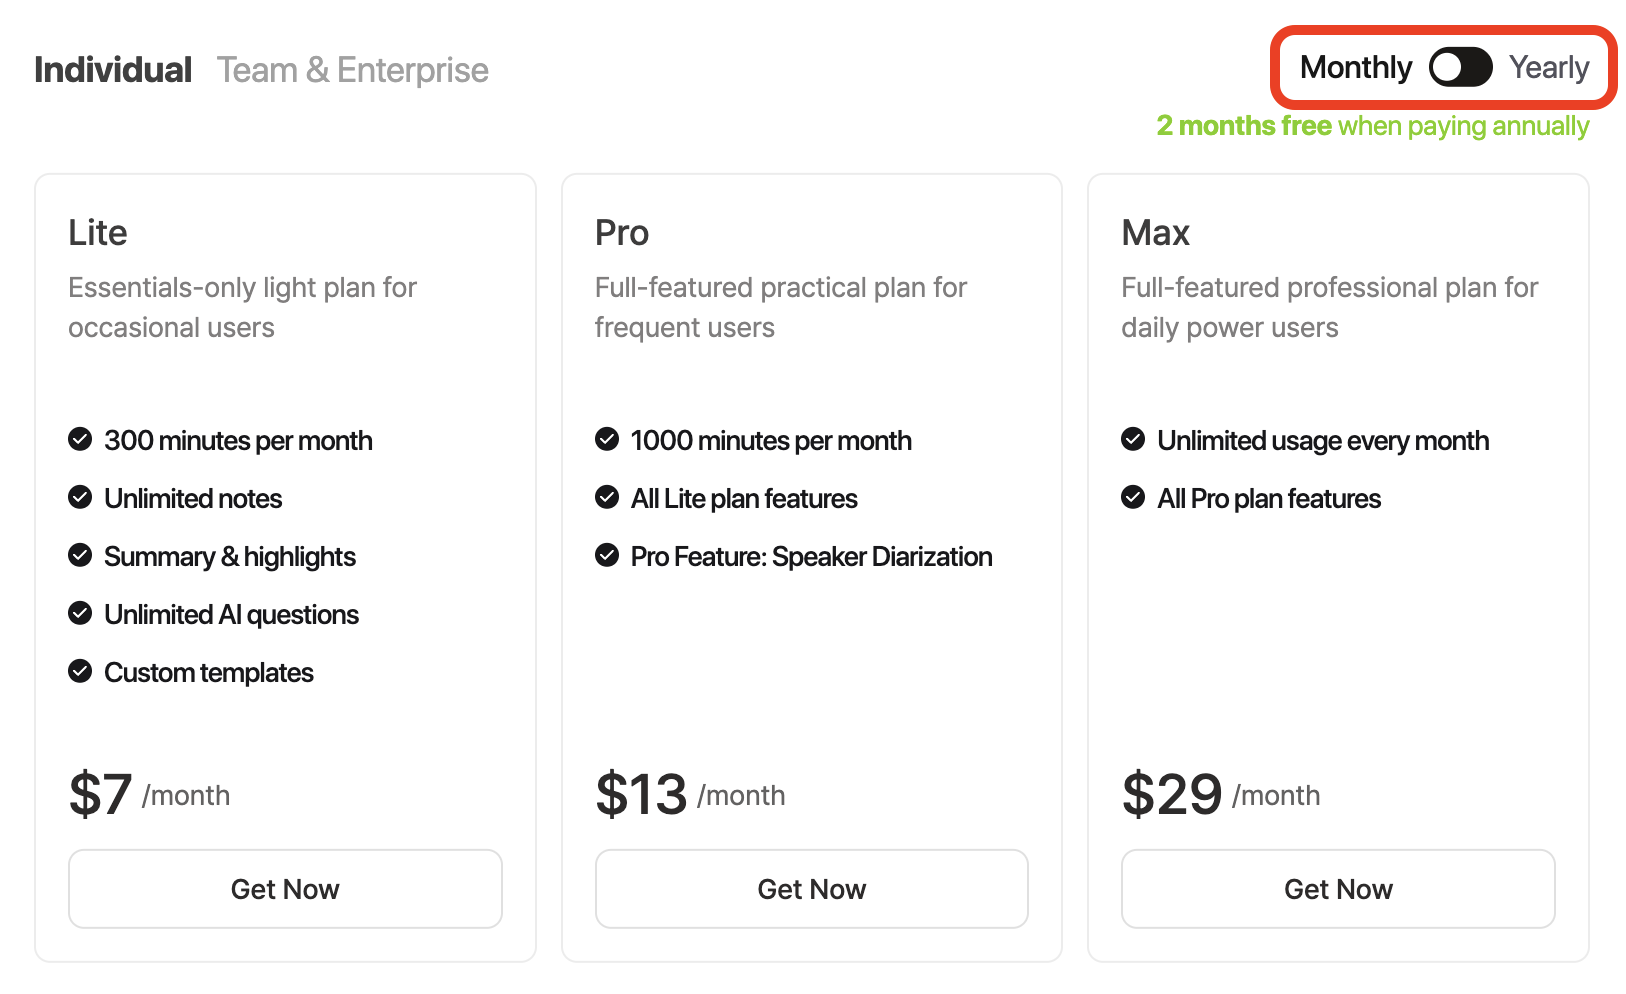Click the $13 /month Pro price
The image size is (1626, 994).
coord(690,795)
